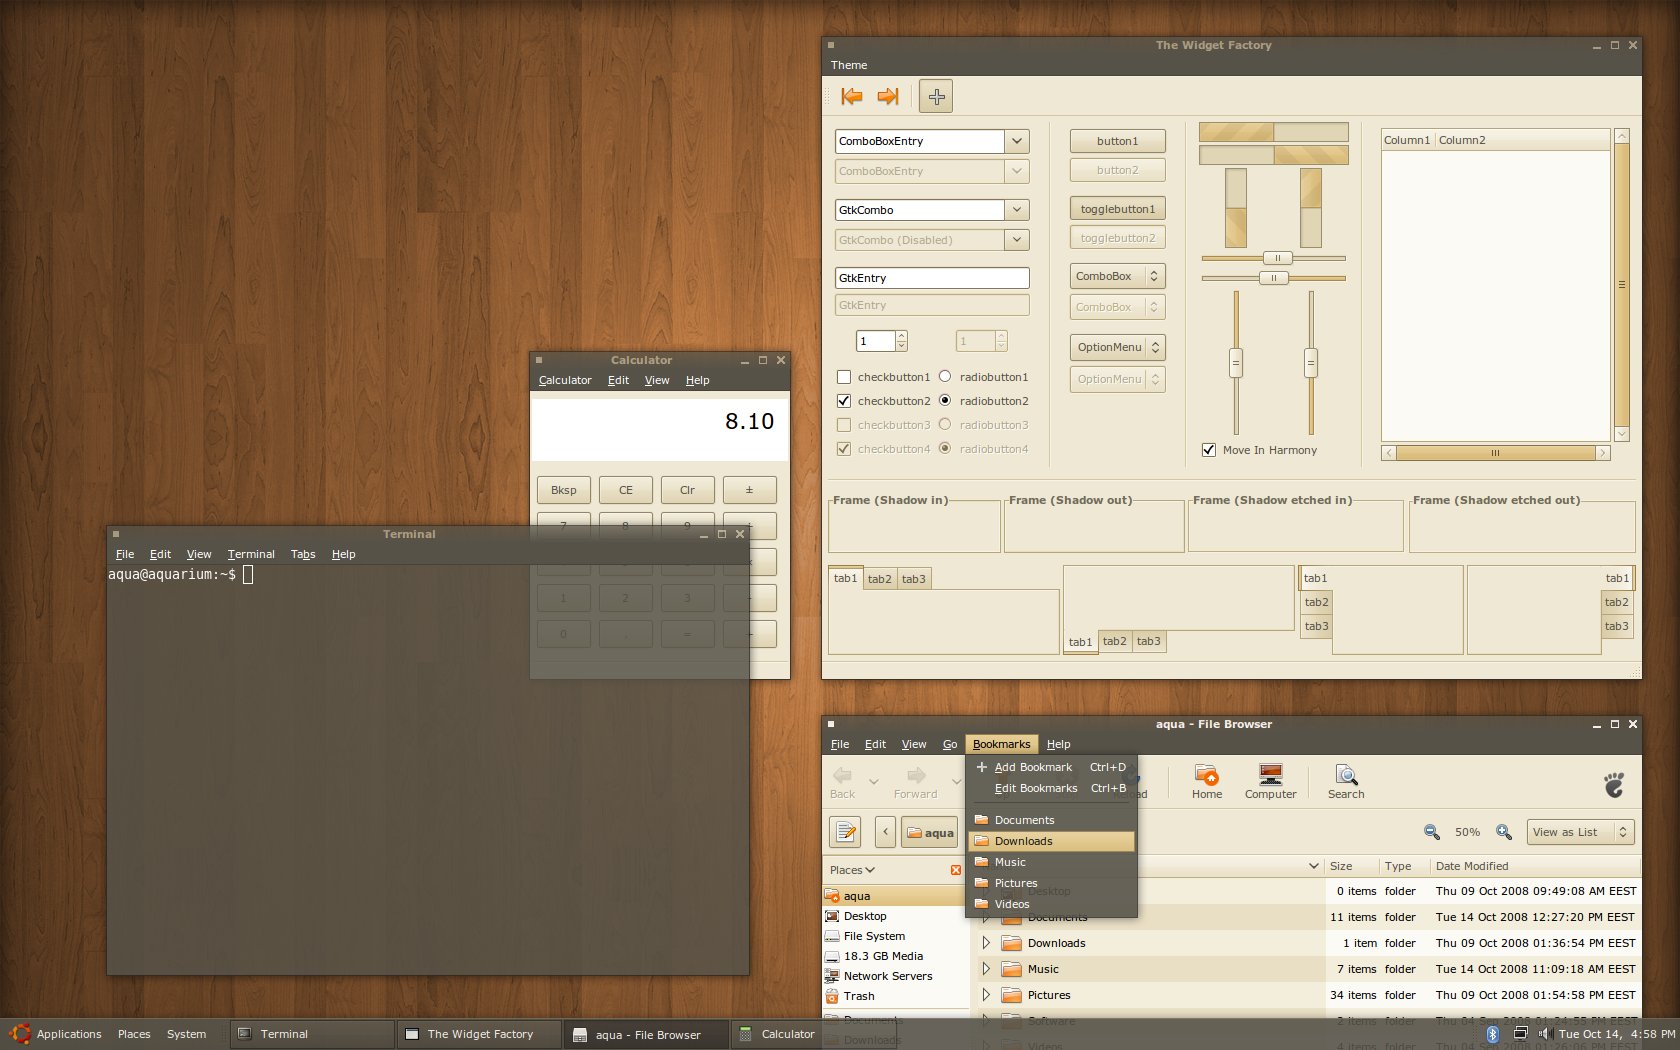1680x1050 pixels.
Task: Click the Bksp button in Calculator
Action: coord(564,490)
